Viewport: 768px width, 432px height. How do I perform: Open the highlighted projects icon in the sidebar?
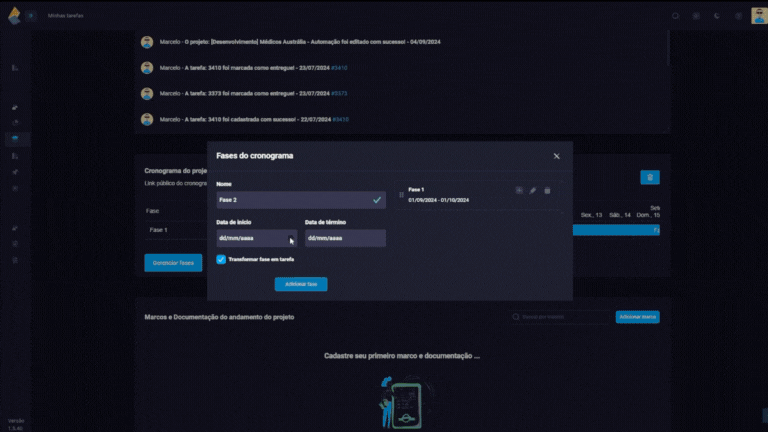[x=15, y=139]
